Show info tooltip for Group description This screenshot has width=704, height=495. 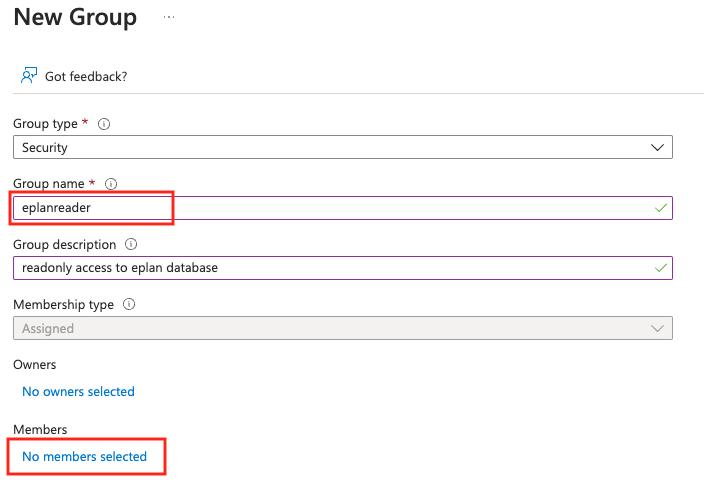[x=131, y=244]
